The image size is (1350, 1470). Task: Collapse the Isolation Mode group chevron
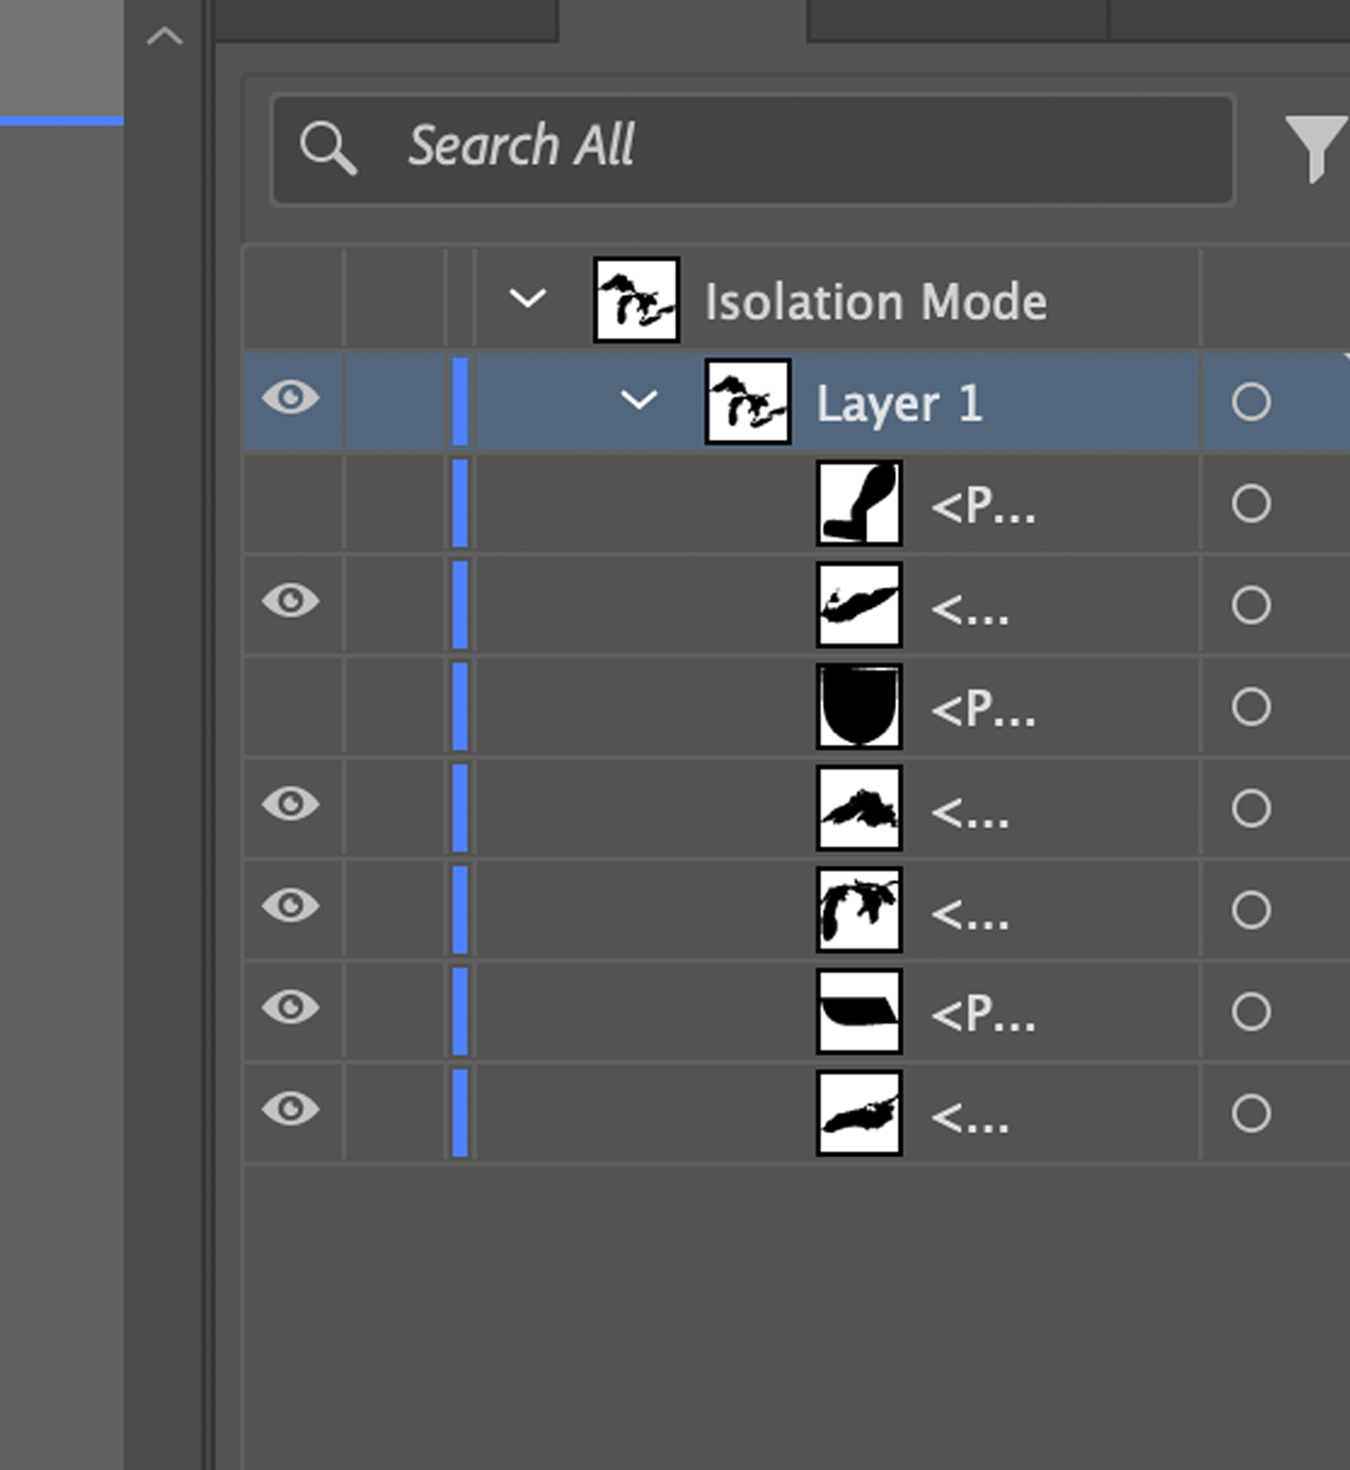pyautogui.click(x=528, y=297)
